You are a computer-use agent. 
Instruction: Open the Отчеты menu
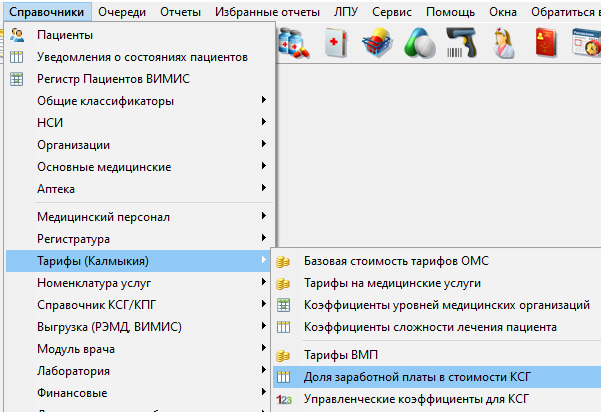pyautogui.click(x=180, y=12)
